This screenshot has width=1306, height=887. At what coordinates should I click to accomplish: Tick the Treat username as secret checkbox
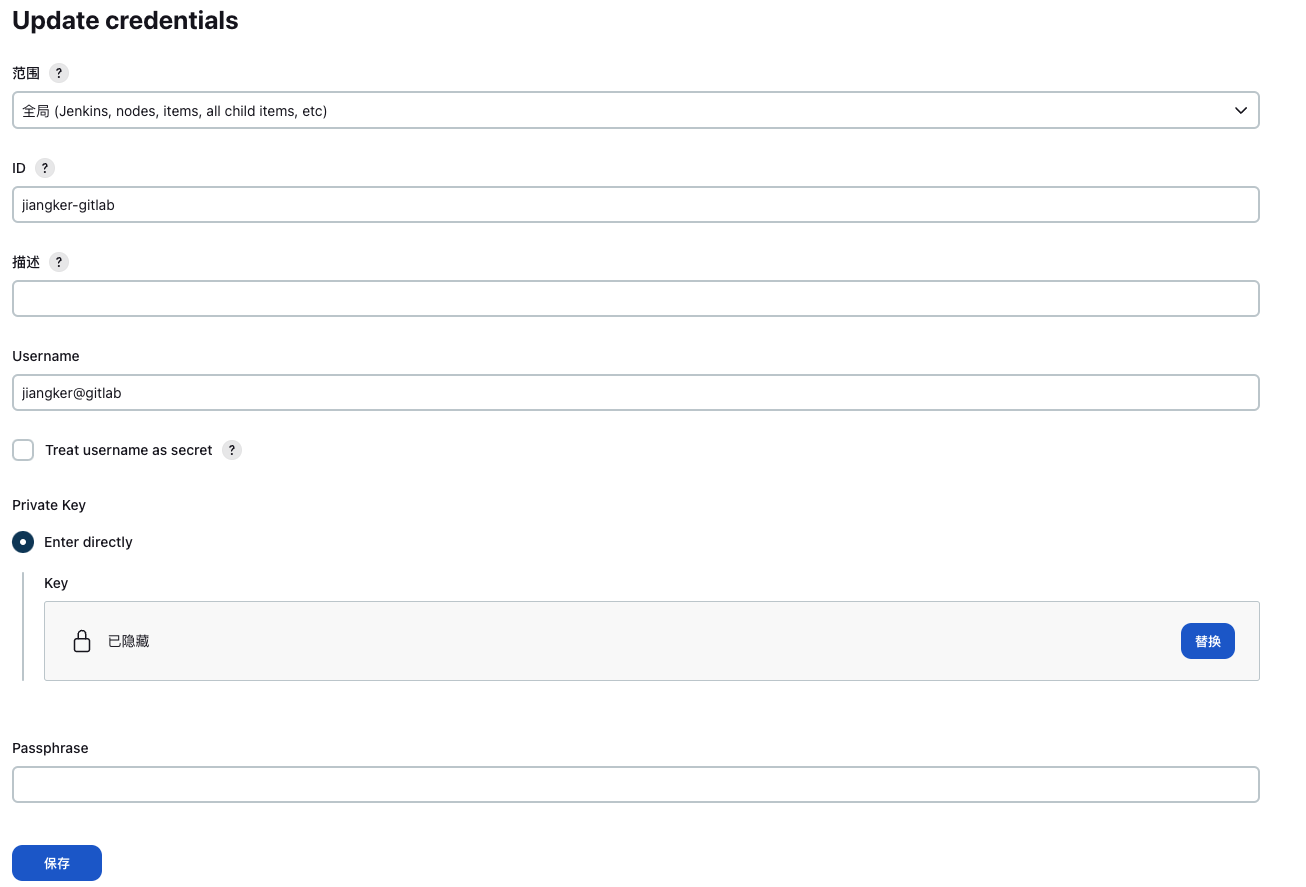tap(23, 450)
